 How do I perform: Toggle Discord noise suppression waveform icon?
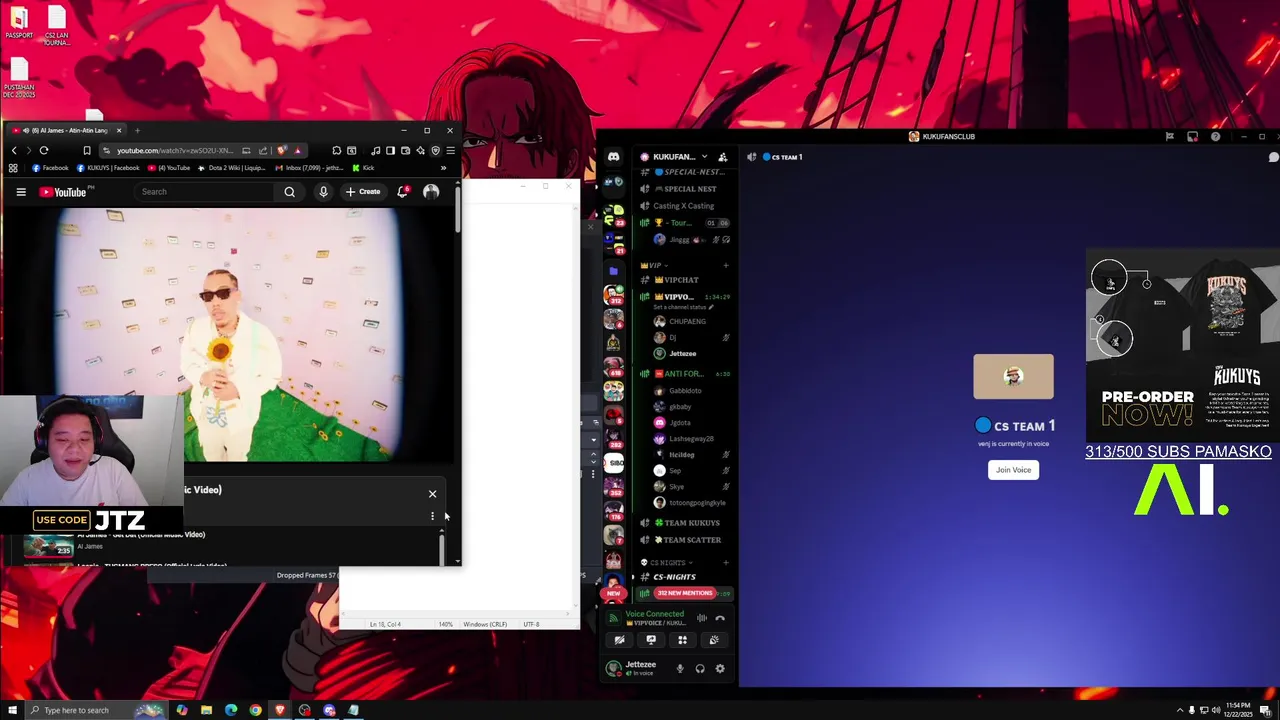click(x=701, y=618)
